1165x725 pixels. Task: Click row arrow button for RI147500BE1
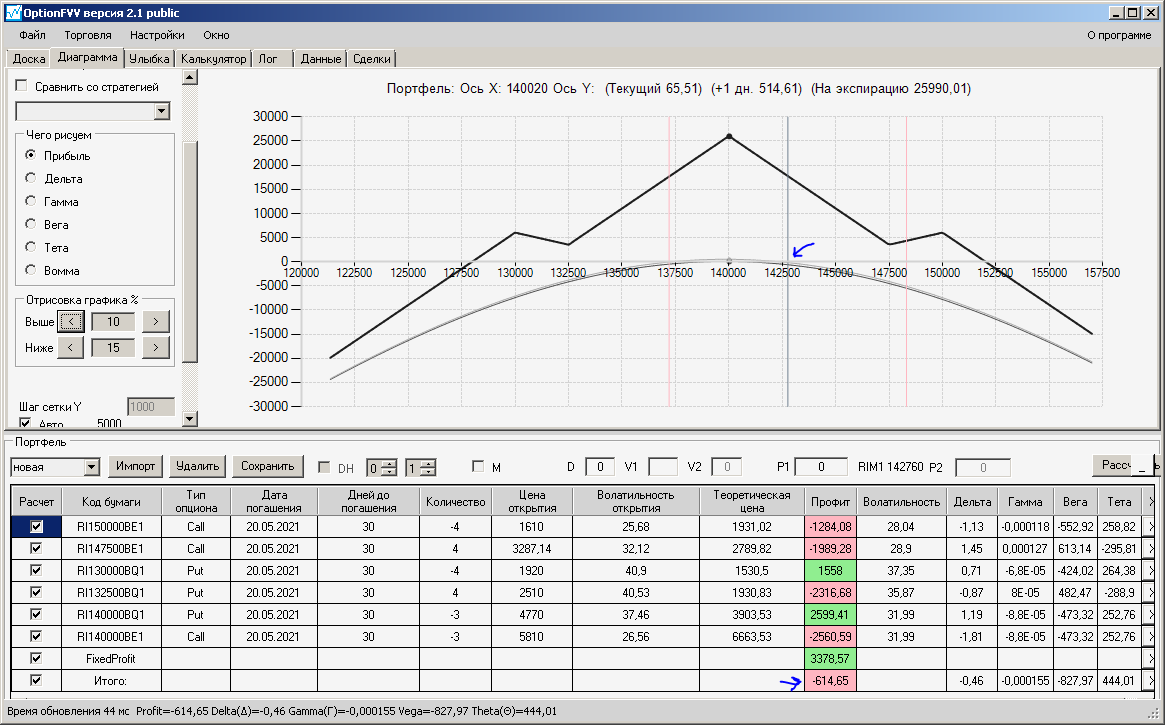1150,549
